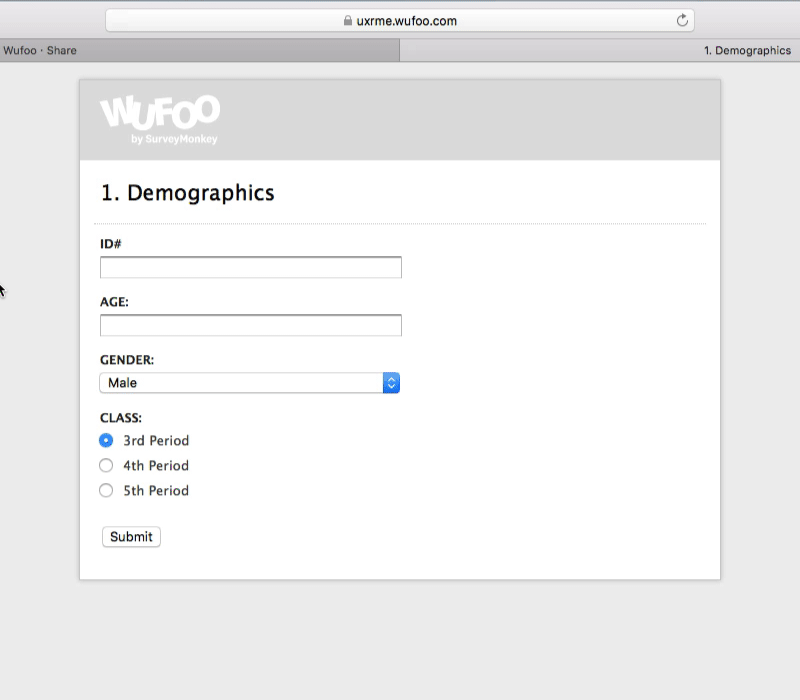Click the lock icon in address bar
Screen dimensions: 800x700
347,20
